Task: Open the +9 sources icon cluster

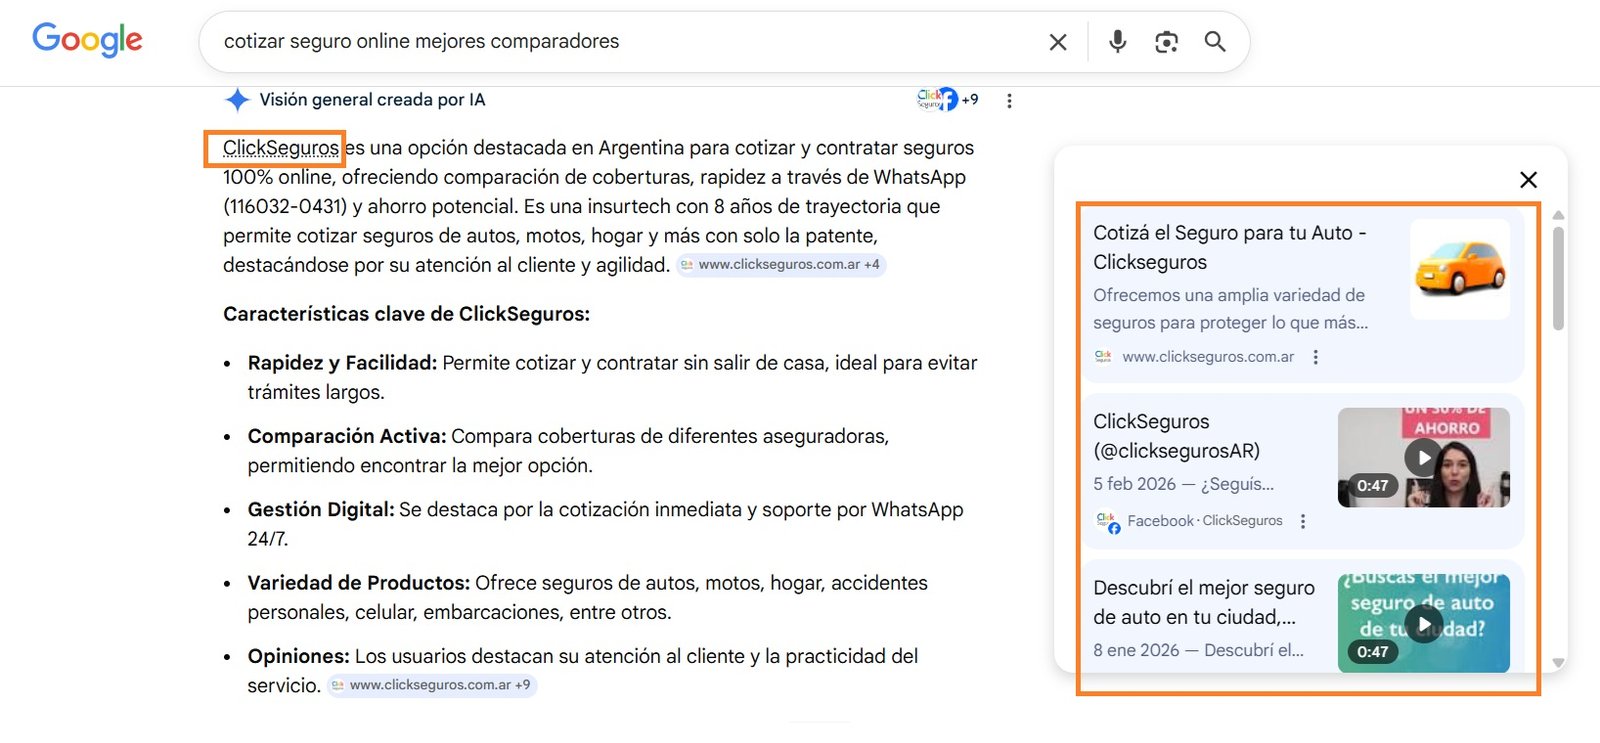Action: point(947,99)
